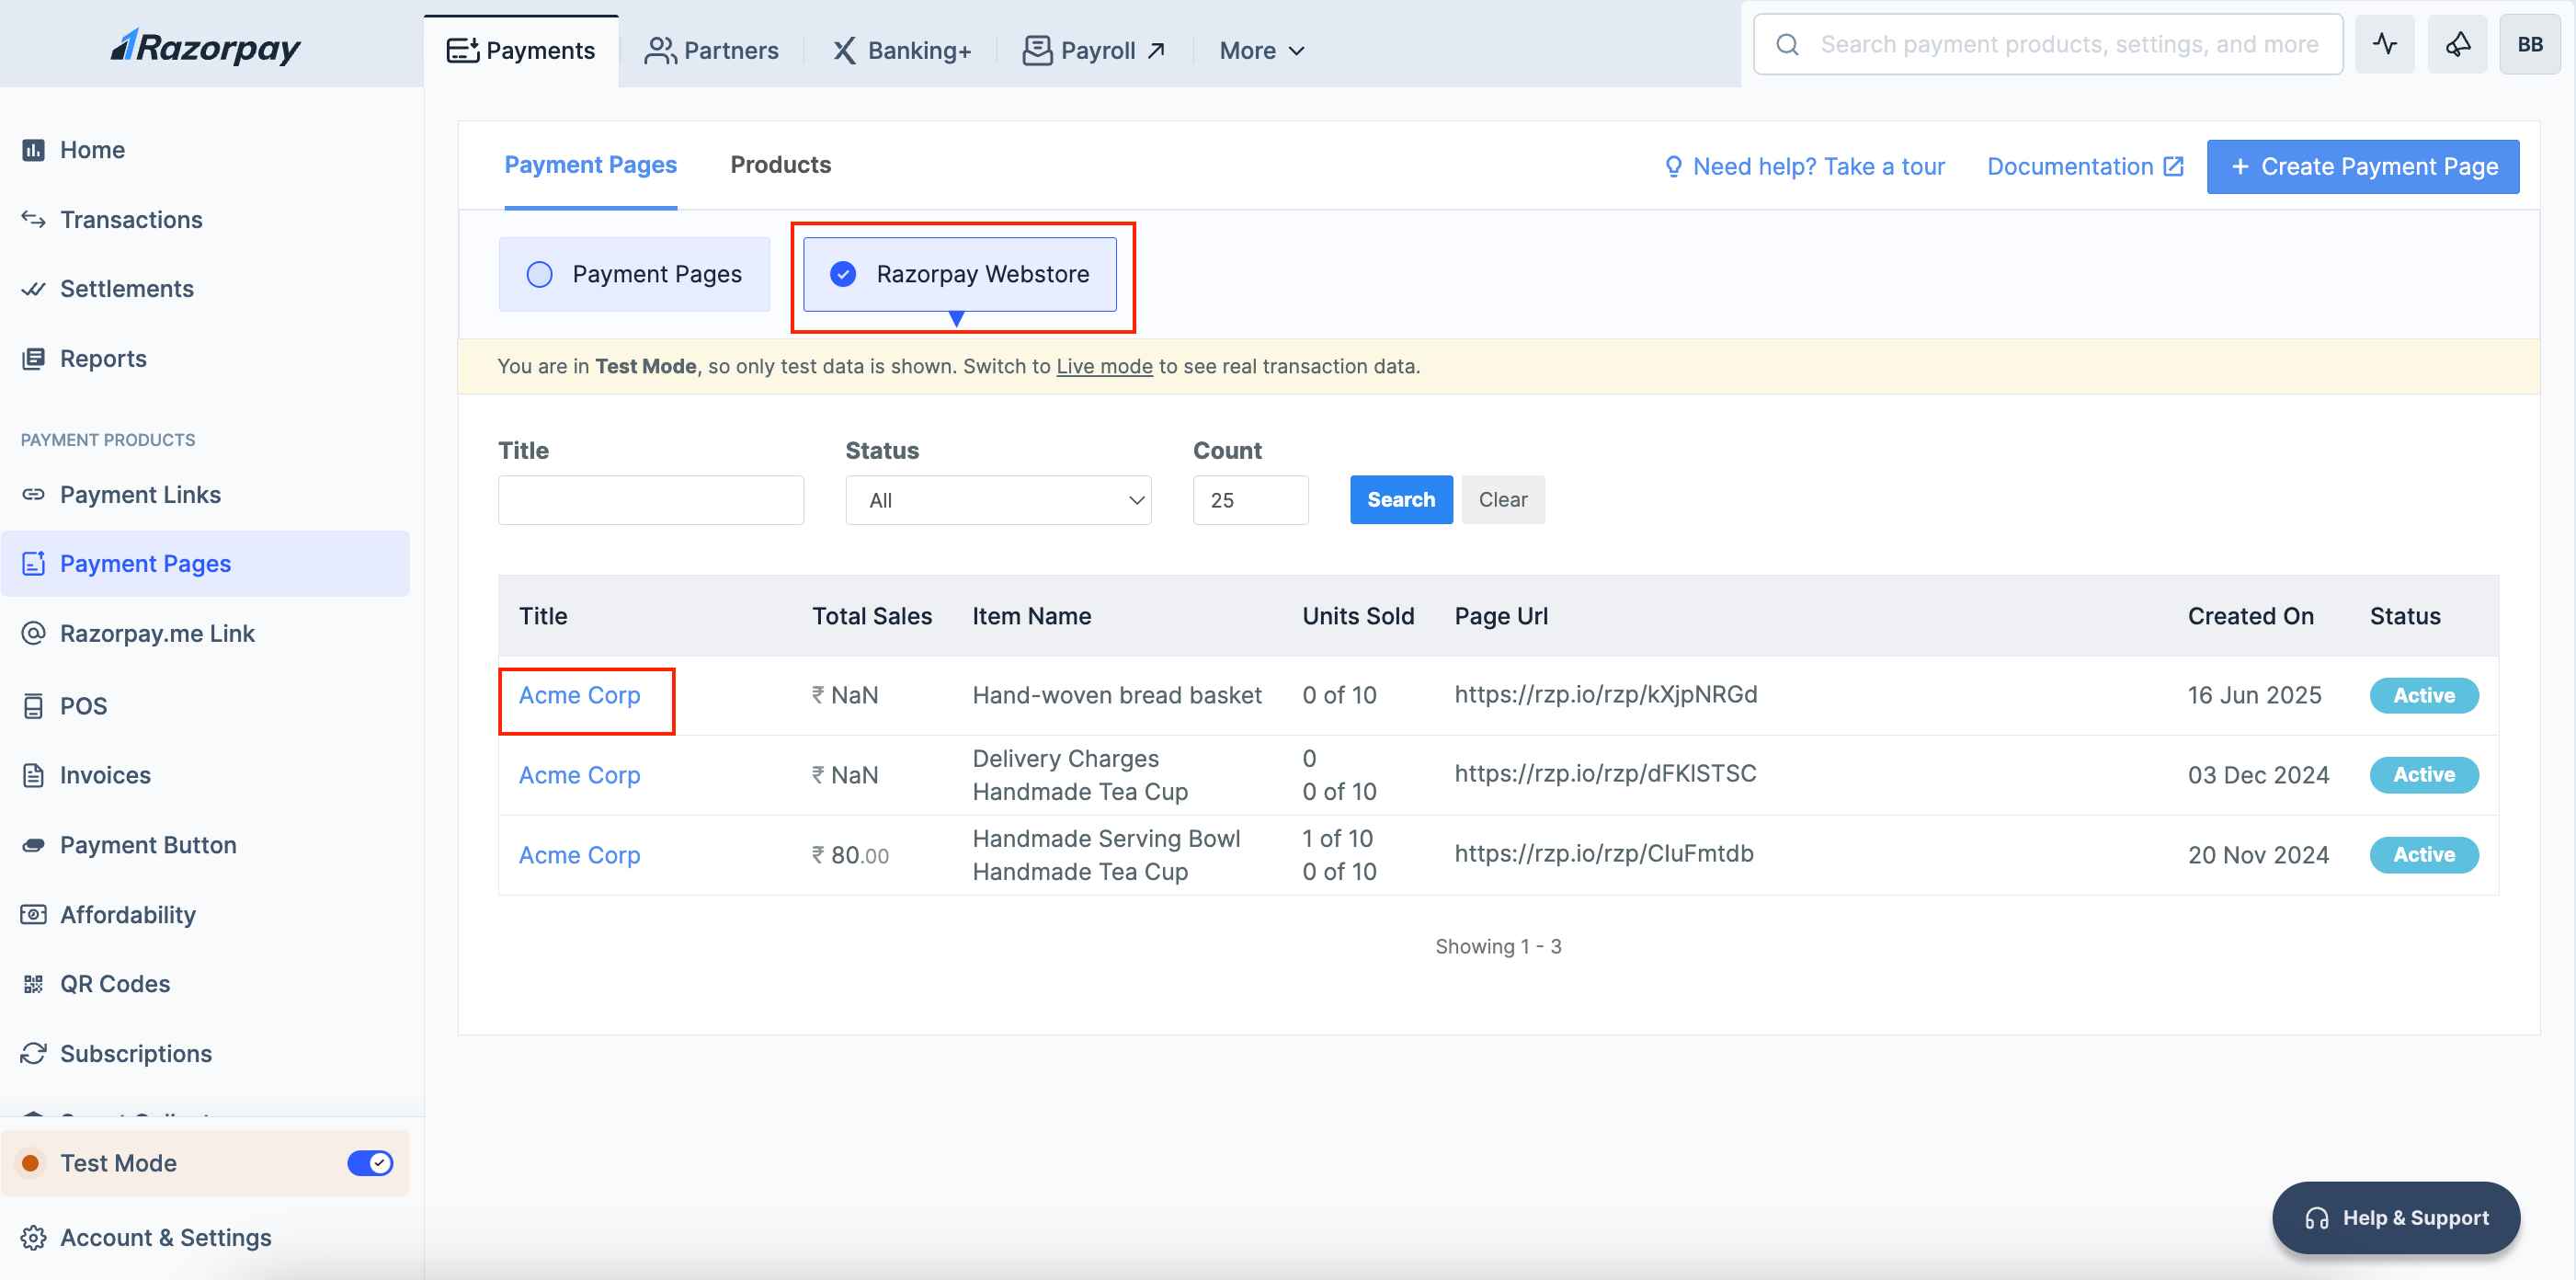The height and width of the screenshot is (1280, 2576).
Task: Click the Documentation external link icon
Action: pos(2173,166)
